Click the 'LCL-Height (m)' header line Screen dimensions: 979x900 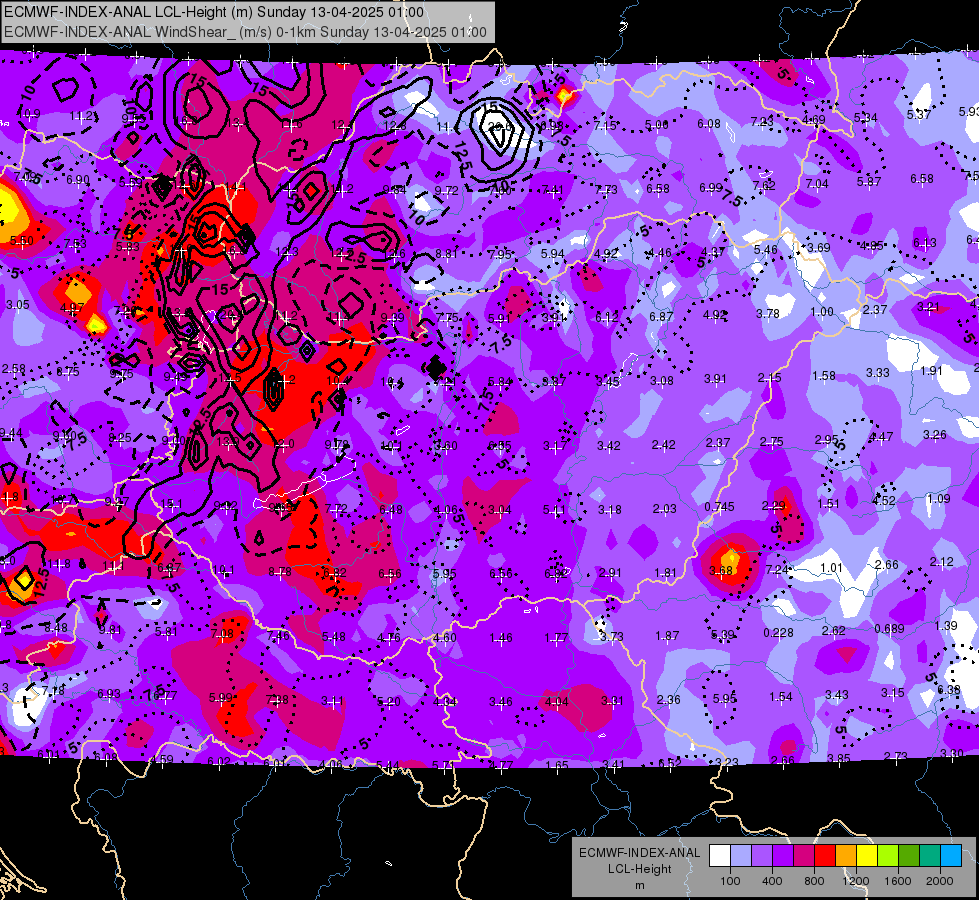point(214,12)
